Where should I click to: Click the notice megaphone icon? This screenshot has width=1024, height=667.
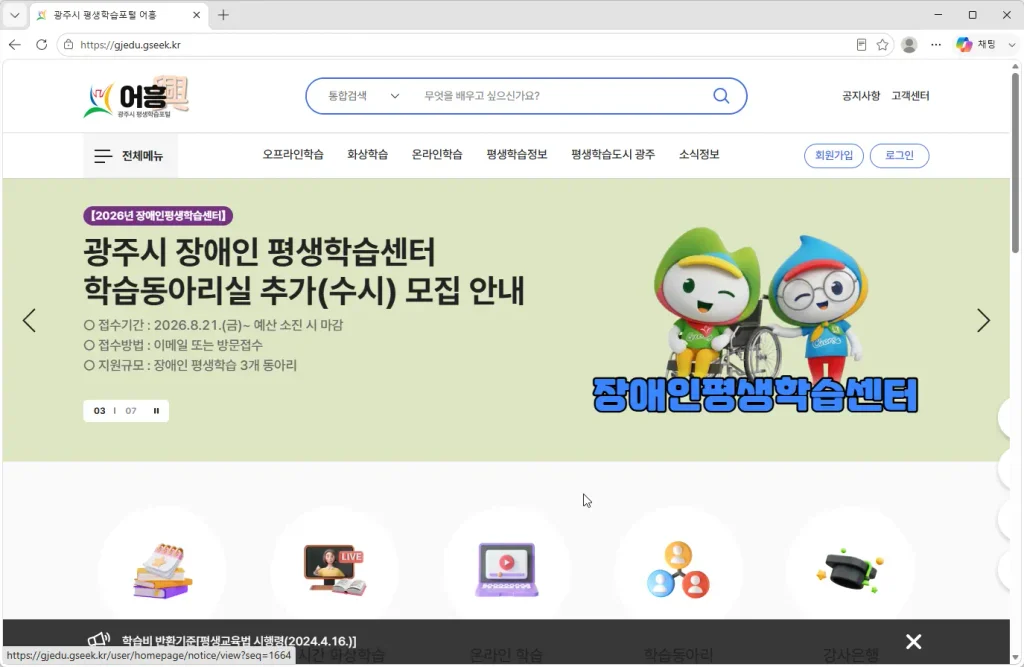tap(99, 640)
